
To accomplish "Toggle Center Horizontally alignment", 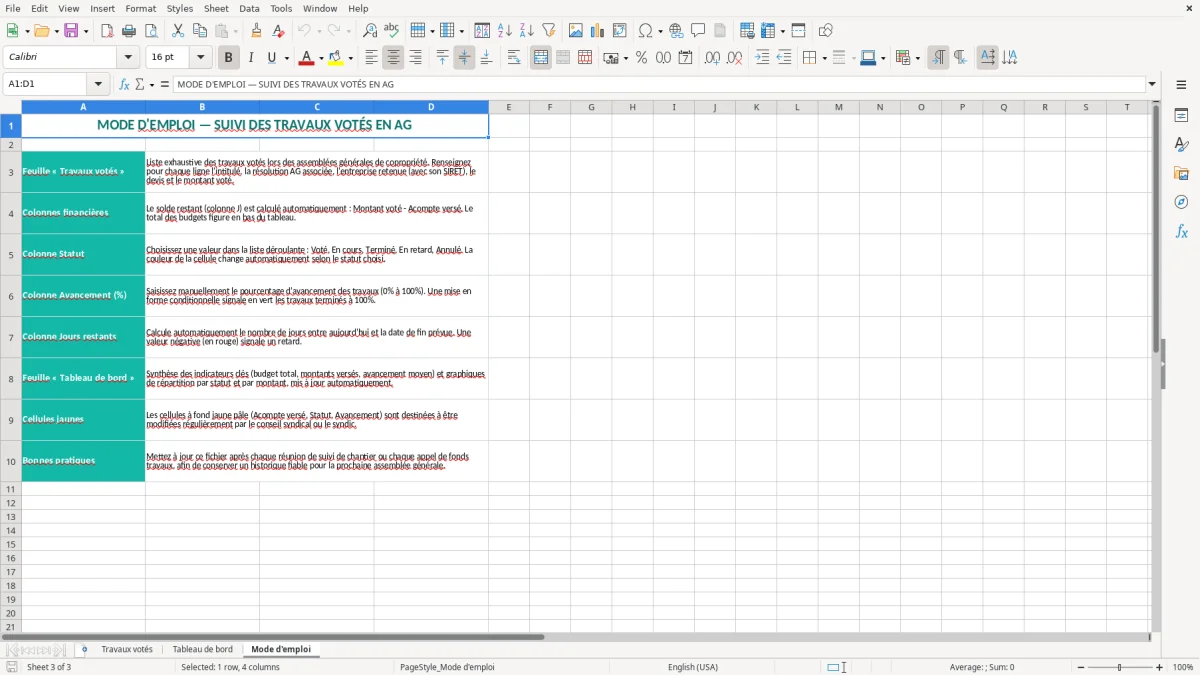I will [x=393, y=58].
